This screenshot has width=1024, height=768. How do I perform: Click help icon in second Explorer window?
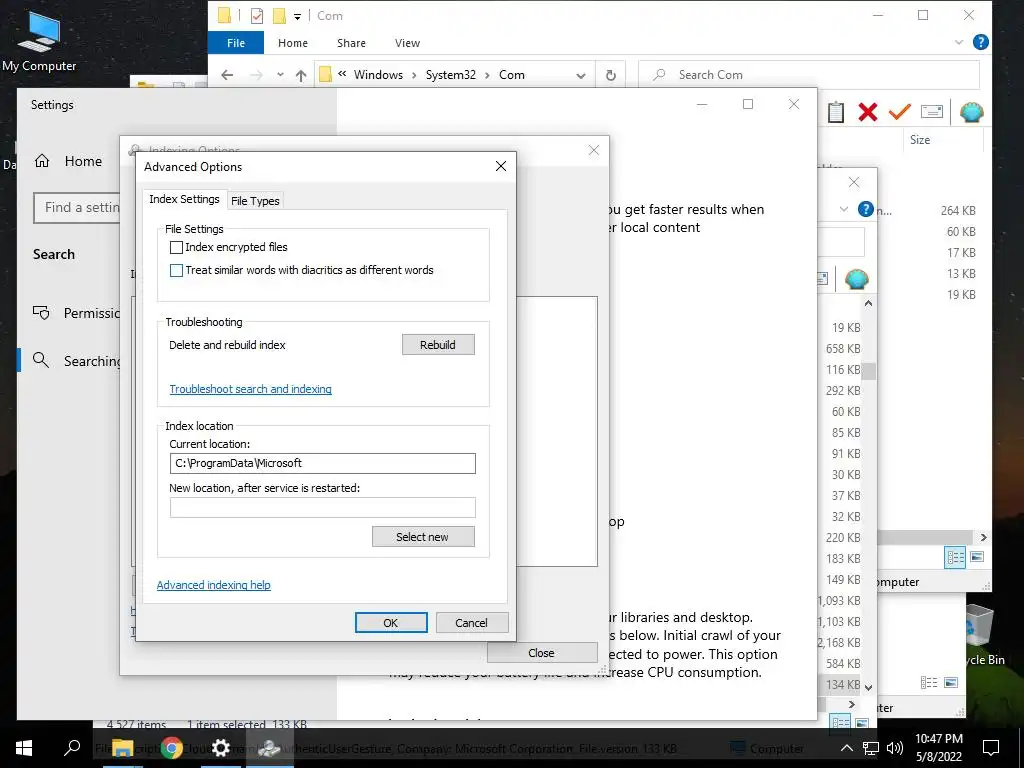[866, 210]
